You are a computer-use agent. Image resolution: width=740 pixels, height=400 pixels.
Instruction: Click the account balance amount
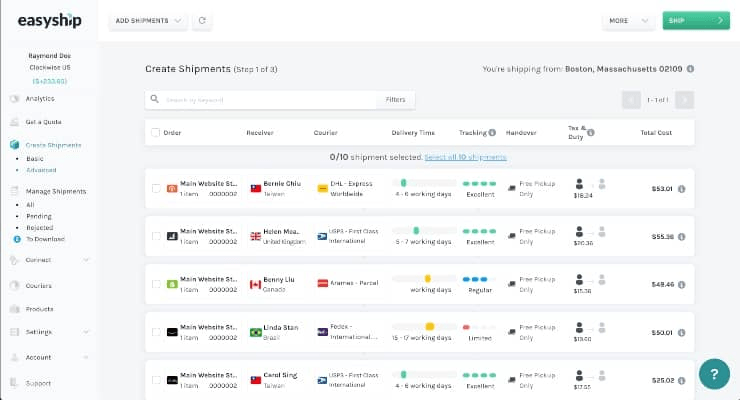pyautogui.click(x=50, y=81)
